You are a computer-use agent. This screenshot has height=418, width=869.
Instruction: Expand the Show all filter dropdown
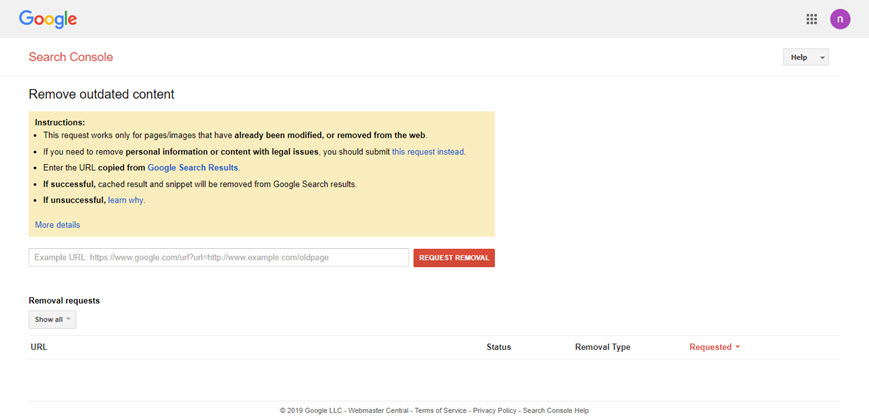point(53,319)
